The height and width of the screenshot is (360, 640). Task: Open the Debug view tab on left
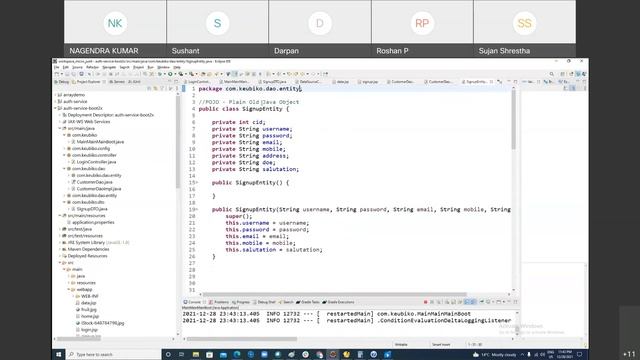[x=62, y=82]
